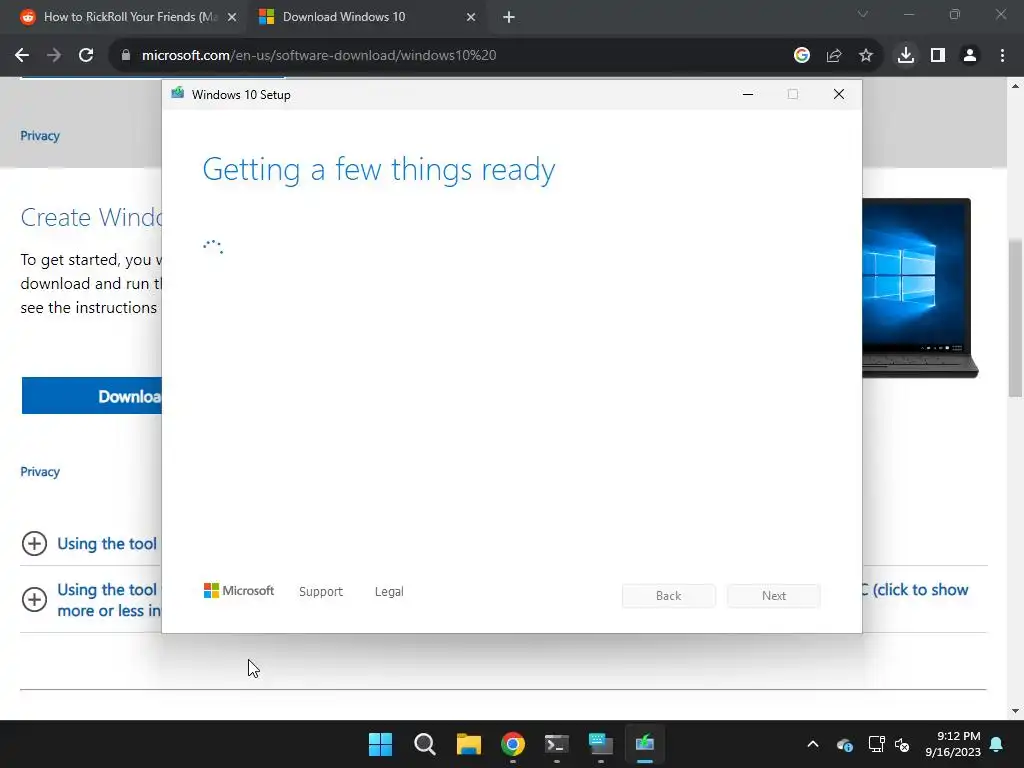The image size is (1024, 768).
Task: Click the muted volume tray icon
Action: pos(902,744)
